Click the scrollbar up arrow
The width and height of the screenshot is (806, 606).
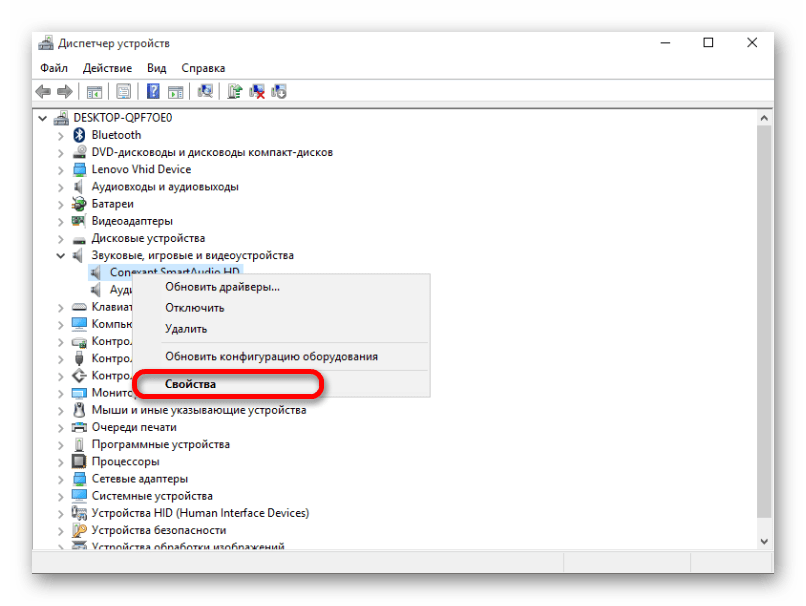point(764,118)
